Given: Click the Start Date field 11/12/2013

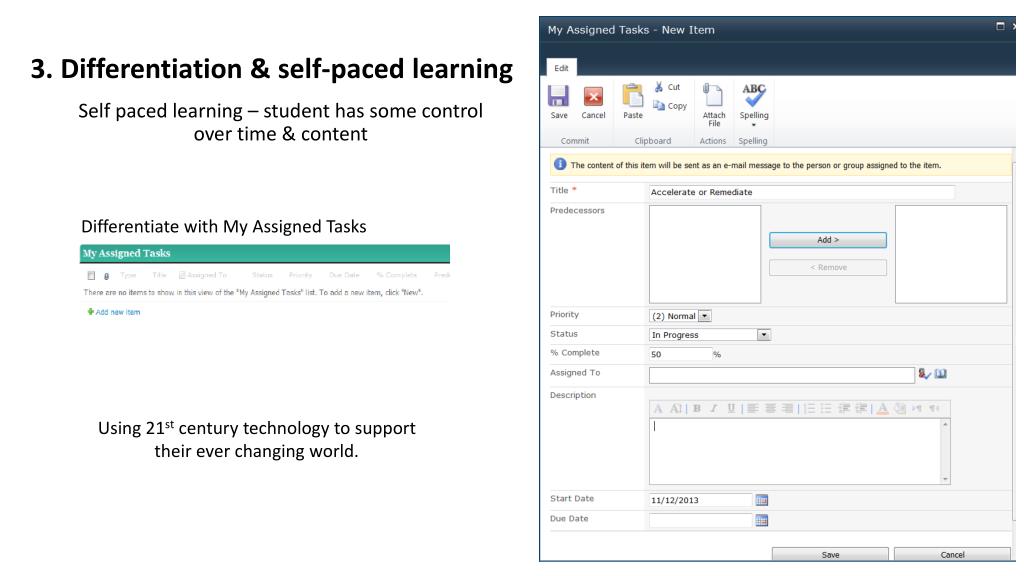Looking at the screenshot, I should (x=700, y=500).
